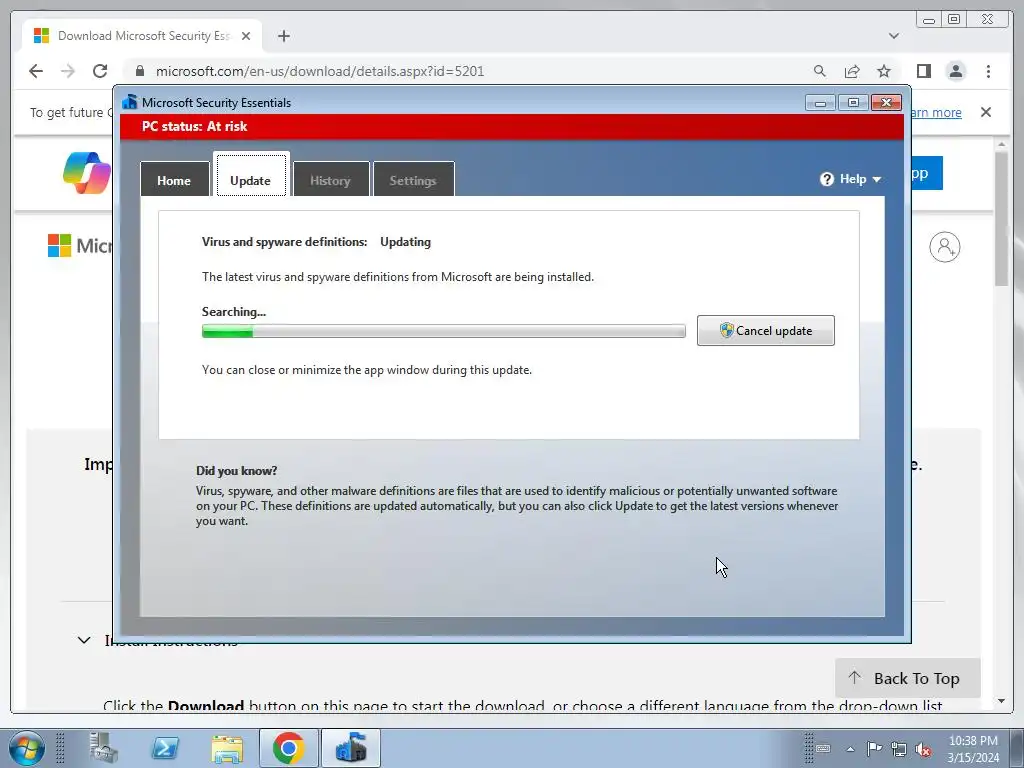
Task: Collapse the Install Instructions chevron
Action: coord(84,640)
